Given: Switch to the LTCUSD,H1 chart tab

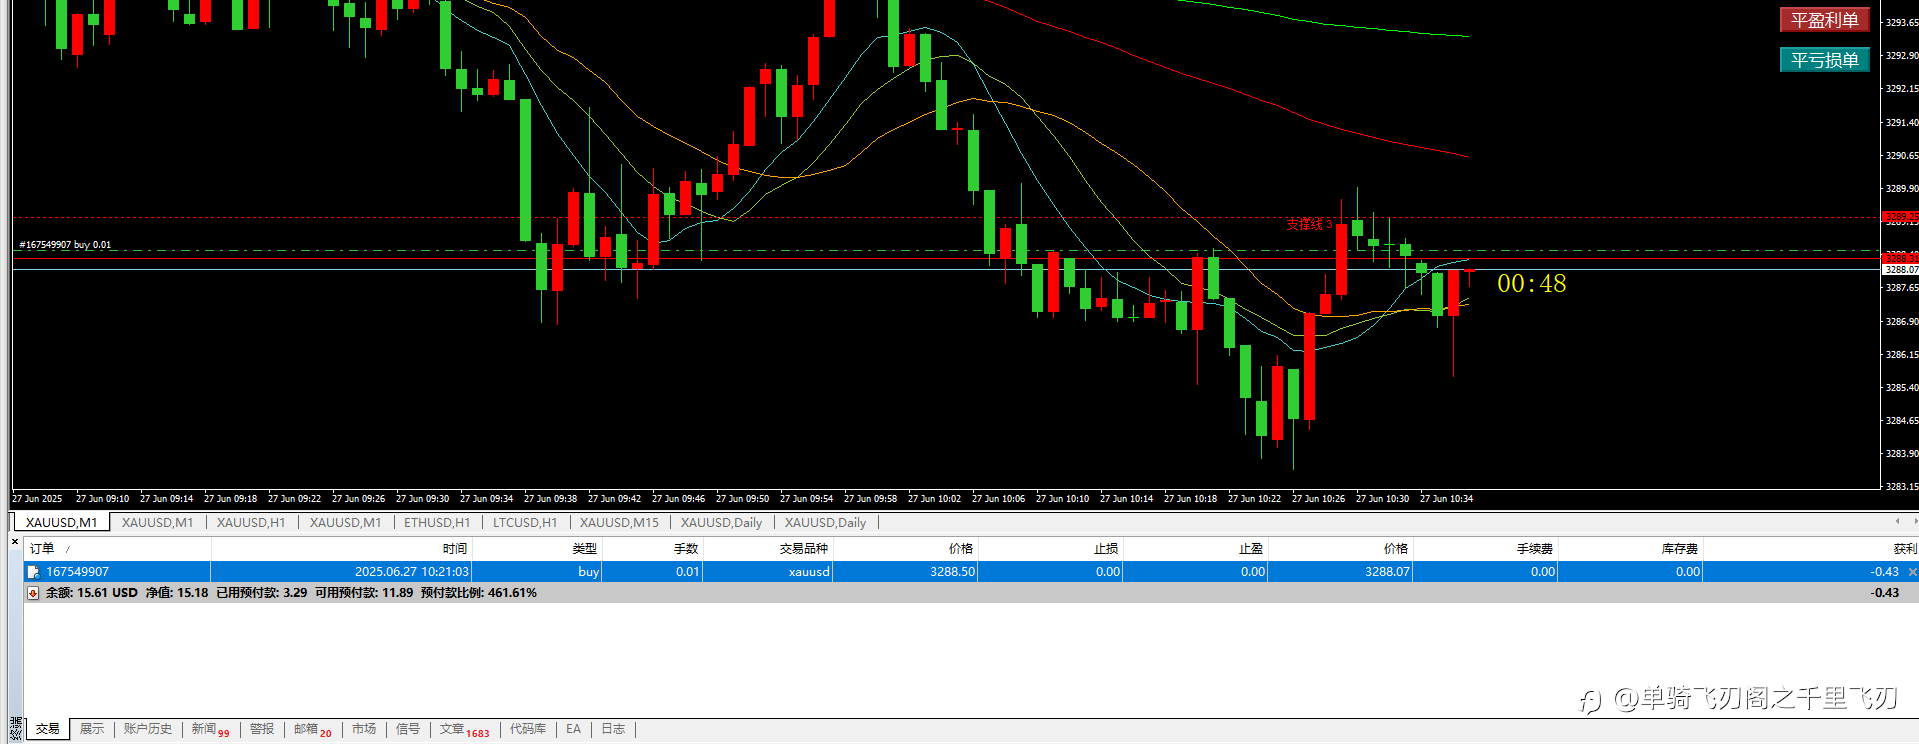Looking at the screenshot, I should tap(525, 522).
